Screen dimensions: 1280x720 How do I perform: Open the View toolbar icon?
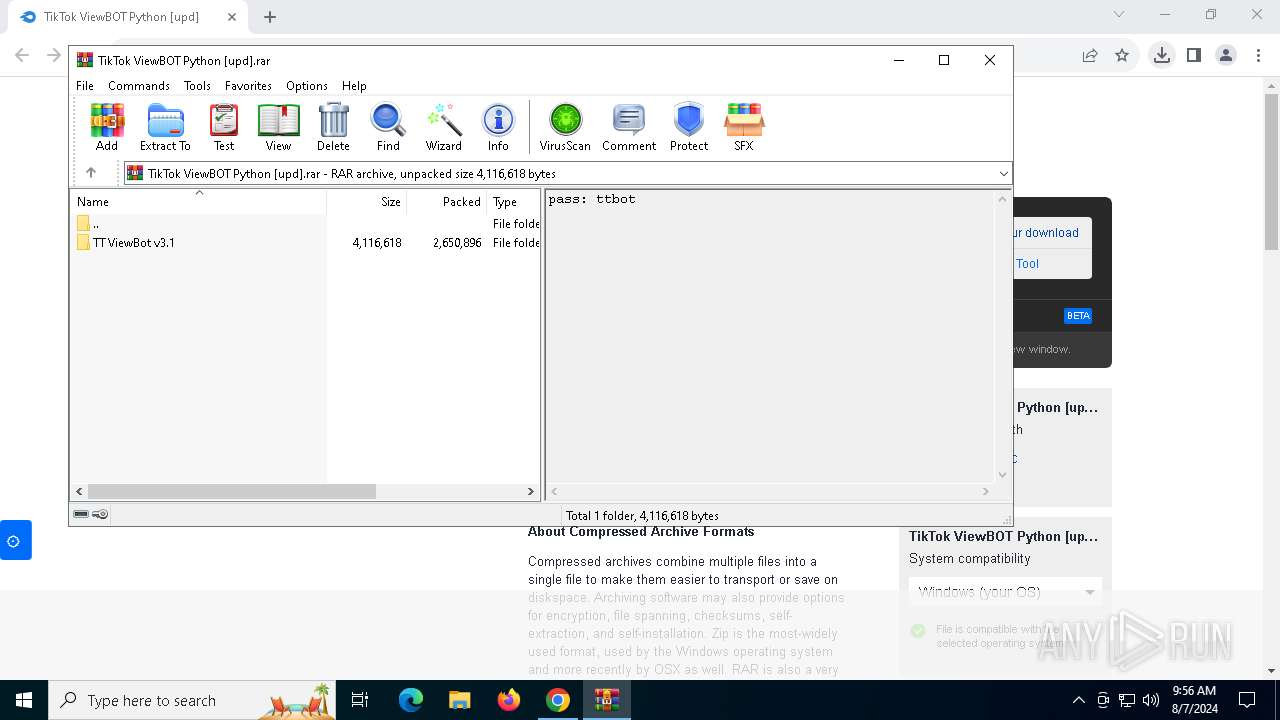tap(278, 127)
